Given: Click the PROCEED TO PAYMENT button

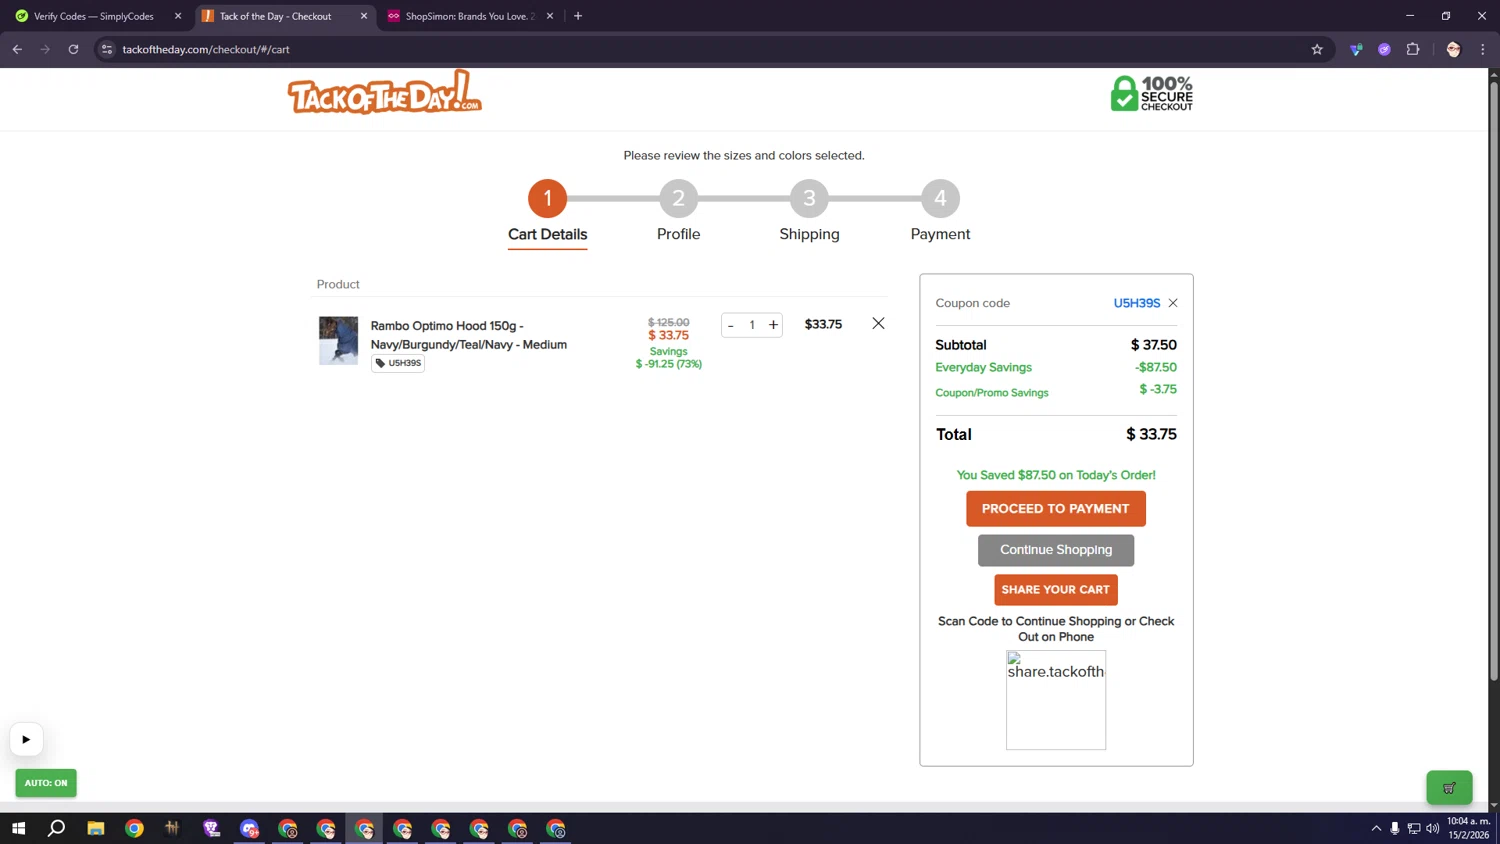Looking at the screenshot, I should pyautogui.click(x=1055, y=509).
